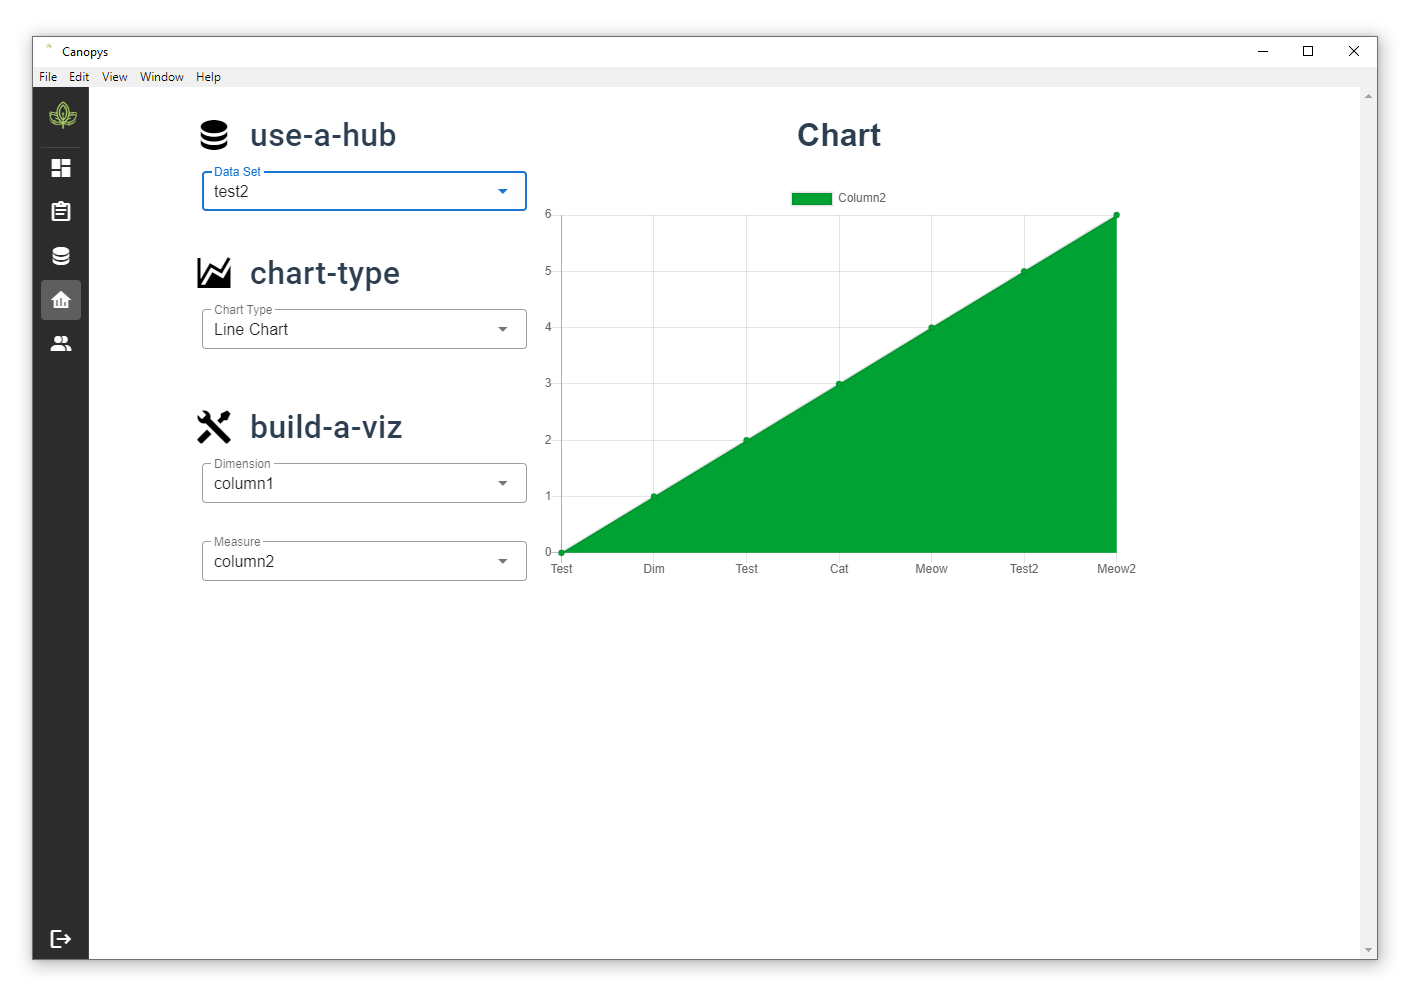Image resolution: width=1425 pixels, height=993 pixels.
Task: Click the database icon beside use-a-hub
Action: (214, 135)
